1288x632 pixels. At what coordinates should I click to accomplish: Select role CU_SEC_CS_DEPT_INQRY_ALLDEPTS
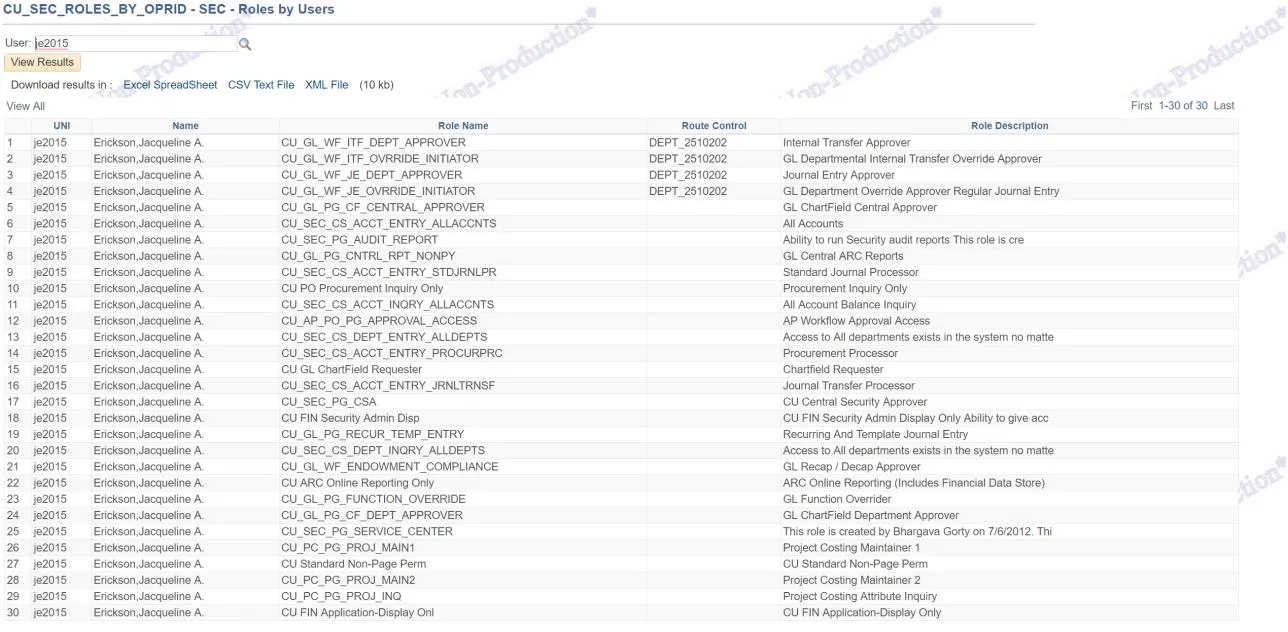click(x=383, y=450)
